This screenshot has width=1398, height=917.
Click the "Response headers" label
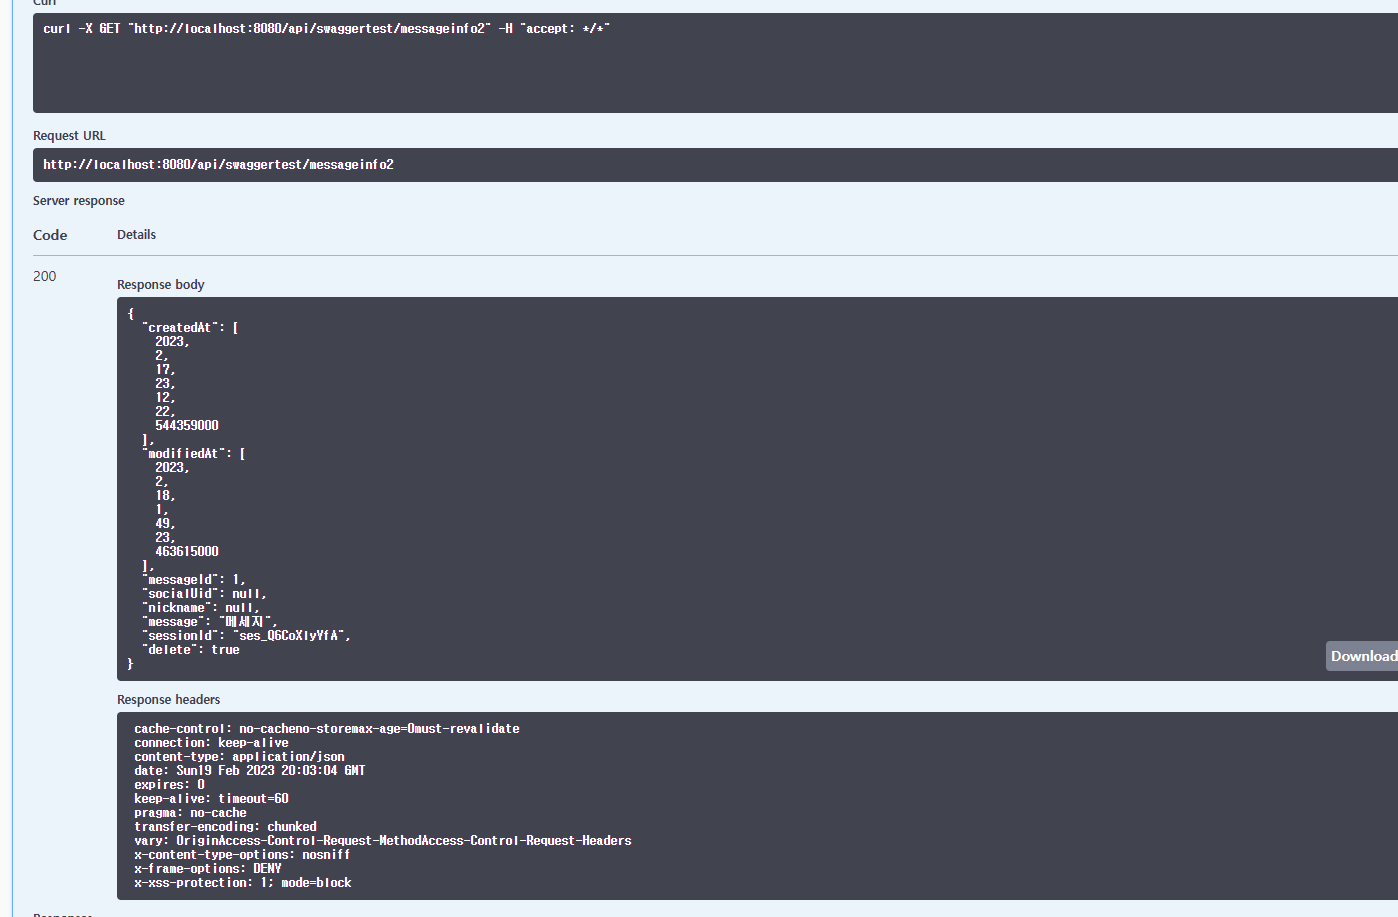coord(169,700)
